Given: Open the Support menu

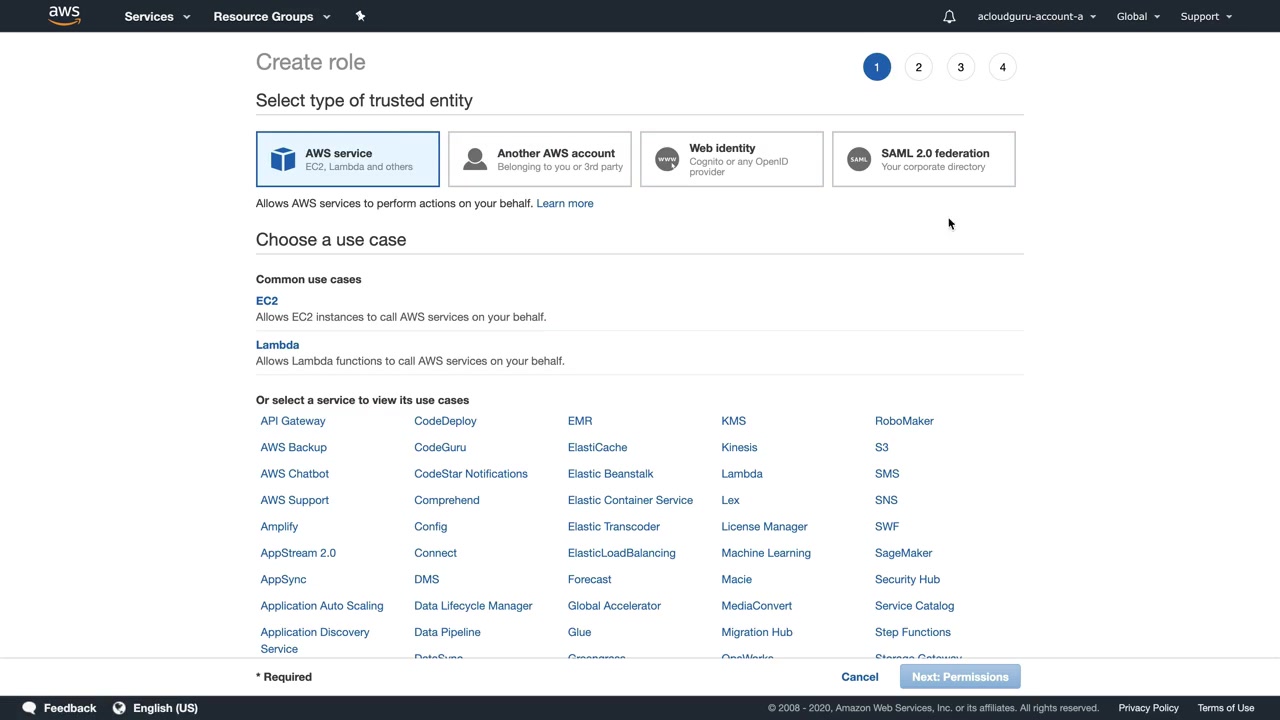Looking at the screenshot, I should tap(1206, 16).
